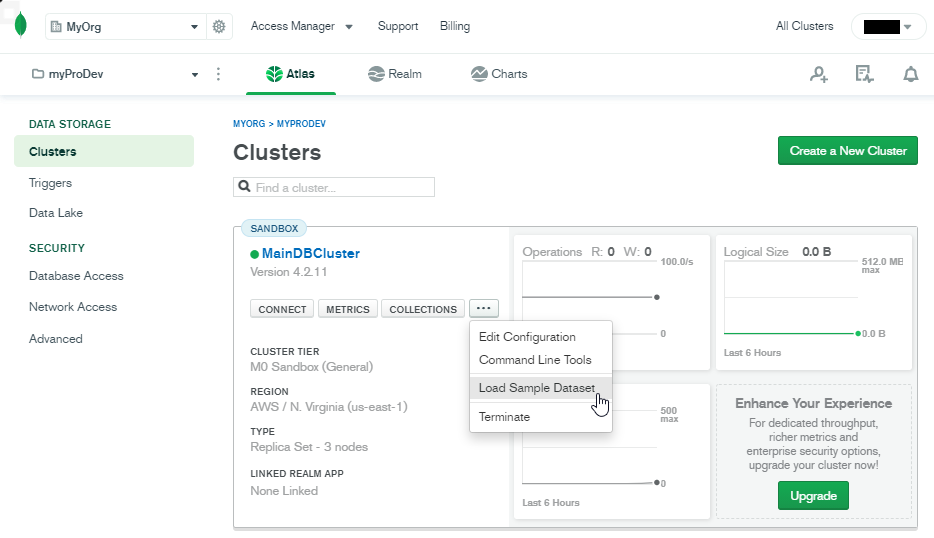Click the Find a cluster search field
Screen dimensions: 934x538
pos(334,187)
